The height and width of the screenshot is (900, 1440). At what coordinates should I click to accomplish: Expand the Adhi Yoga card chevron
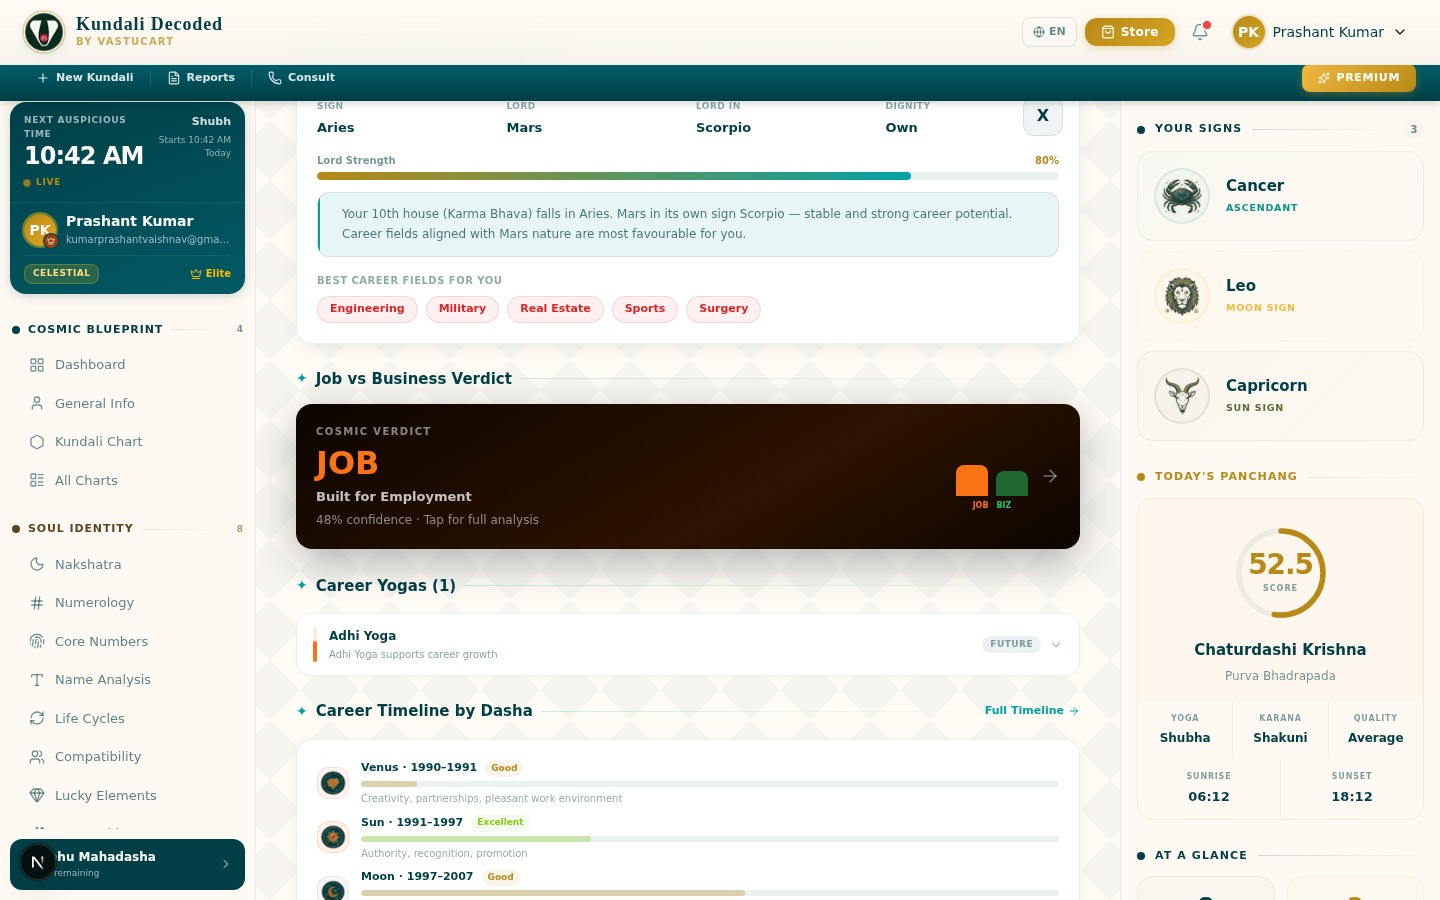1056,645
